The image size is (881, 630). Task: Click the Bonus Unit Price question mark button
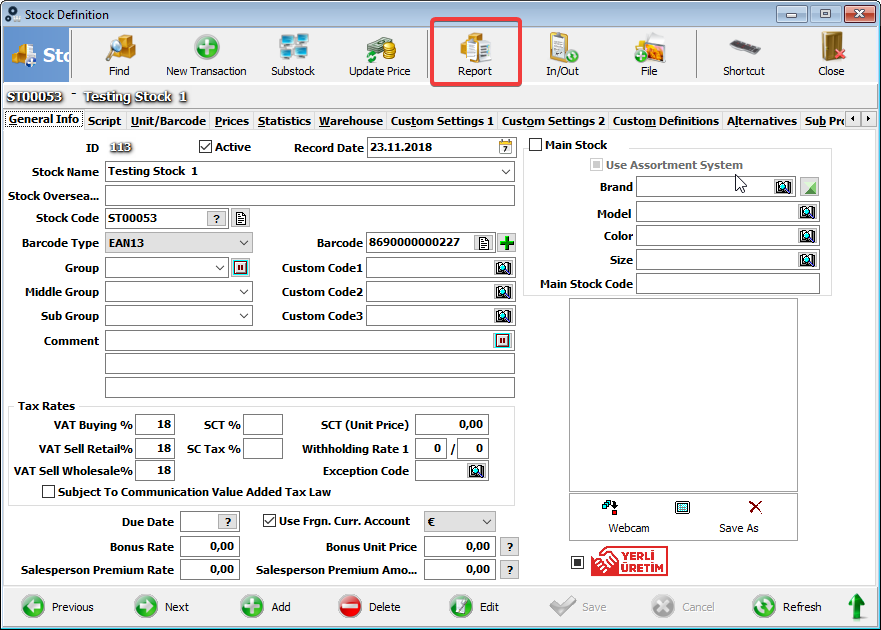point(510,547)
